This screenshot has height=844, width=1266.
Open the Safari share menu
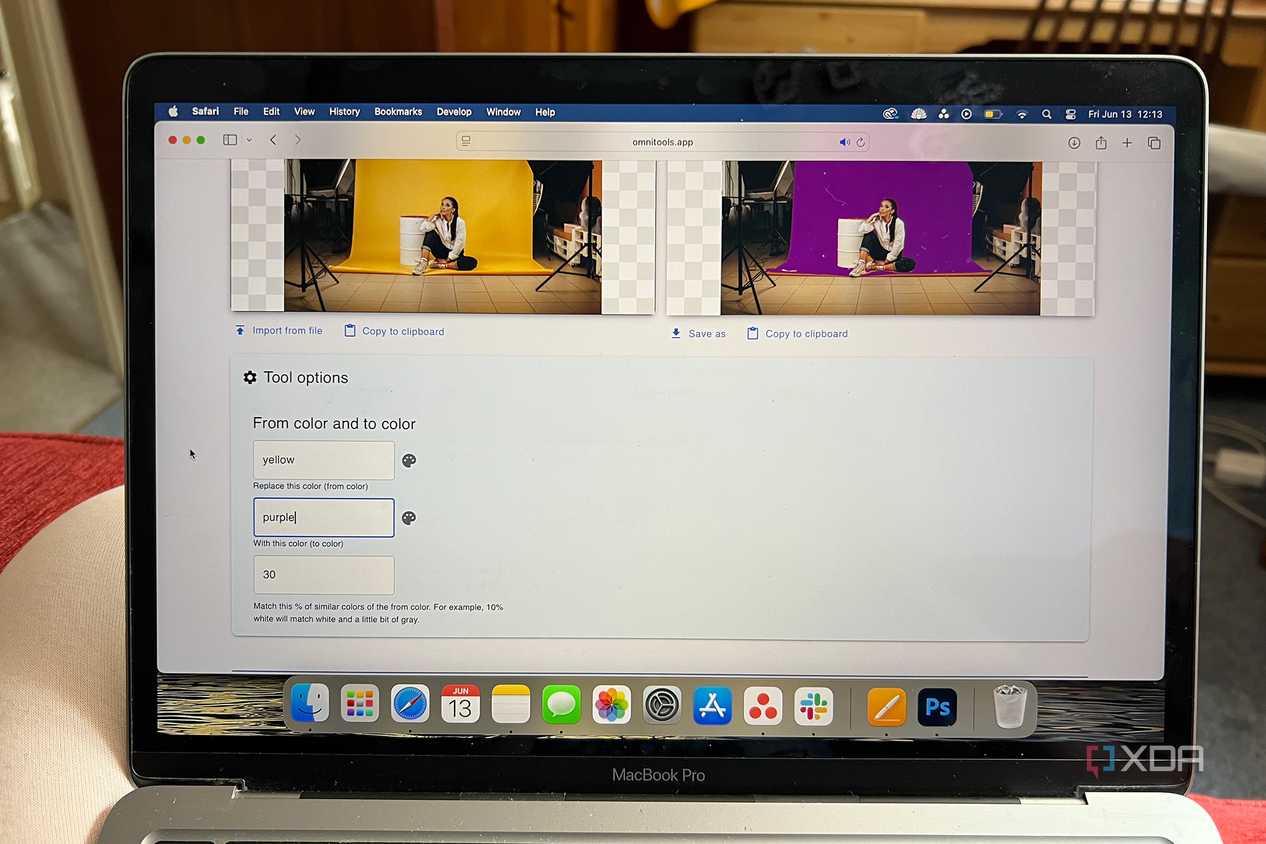click(1101, 143)
